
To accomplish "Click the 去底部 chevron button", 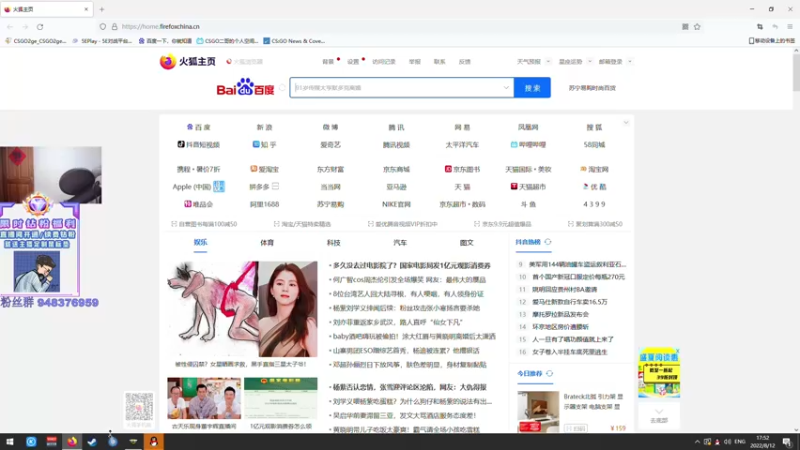I will point(659,415).
